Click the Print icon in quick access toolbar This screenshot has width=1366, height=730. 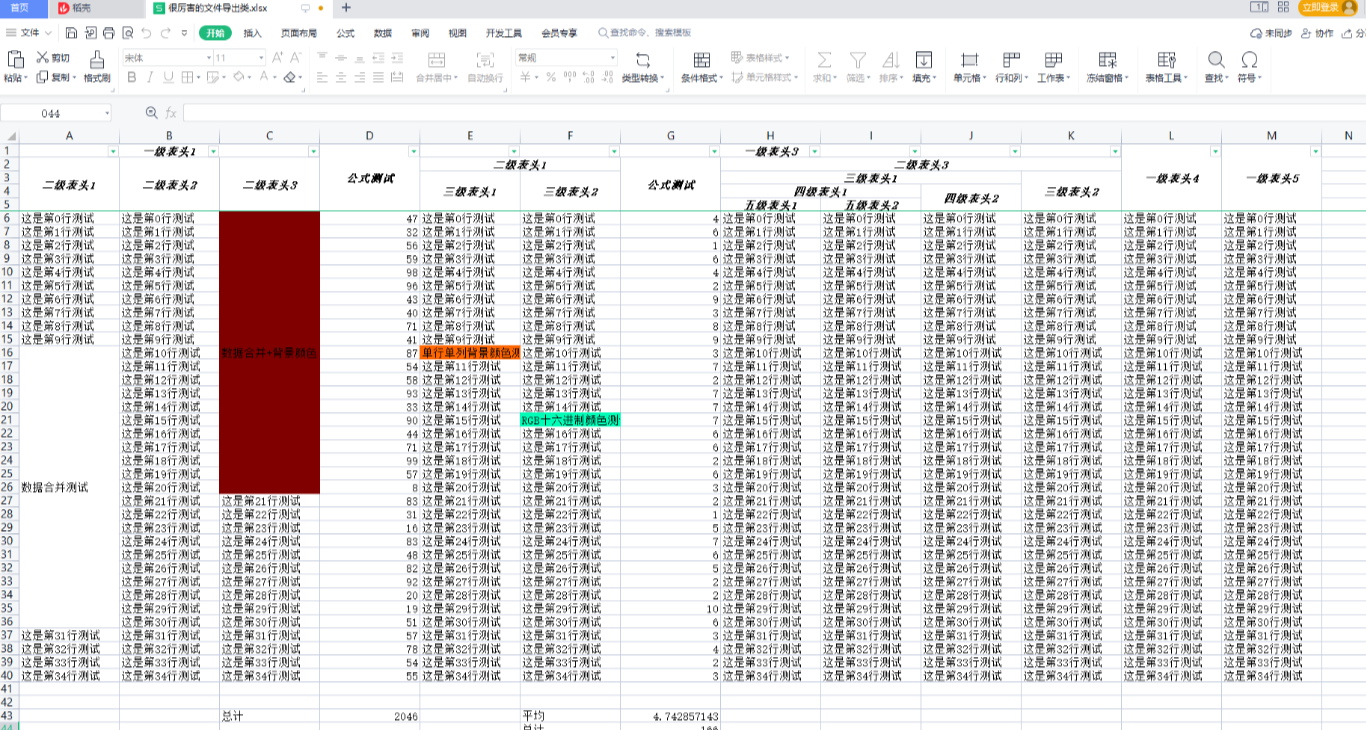pos(108,33)
